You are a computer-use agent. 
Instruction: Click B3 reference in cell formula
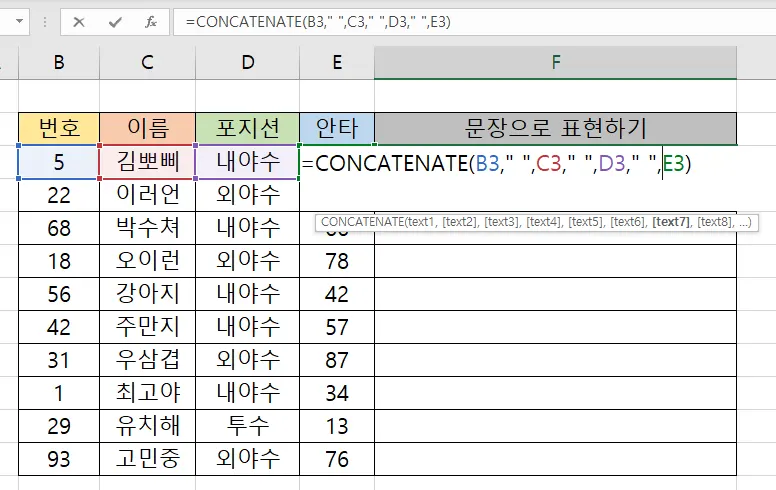pyautogui.click(x=487, y=163)
